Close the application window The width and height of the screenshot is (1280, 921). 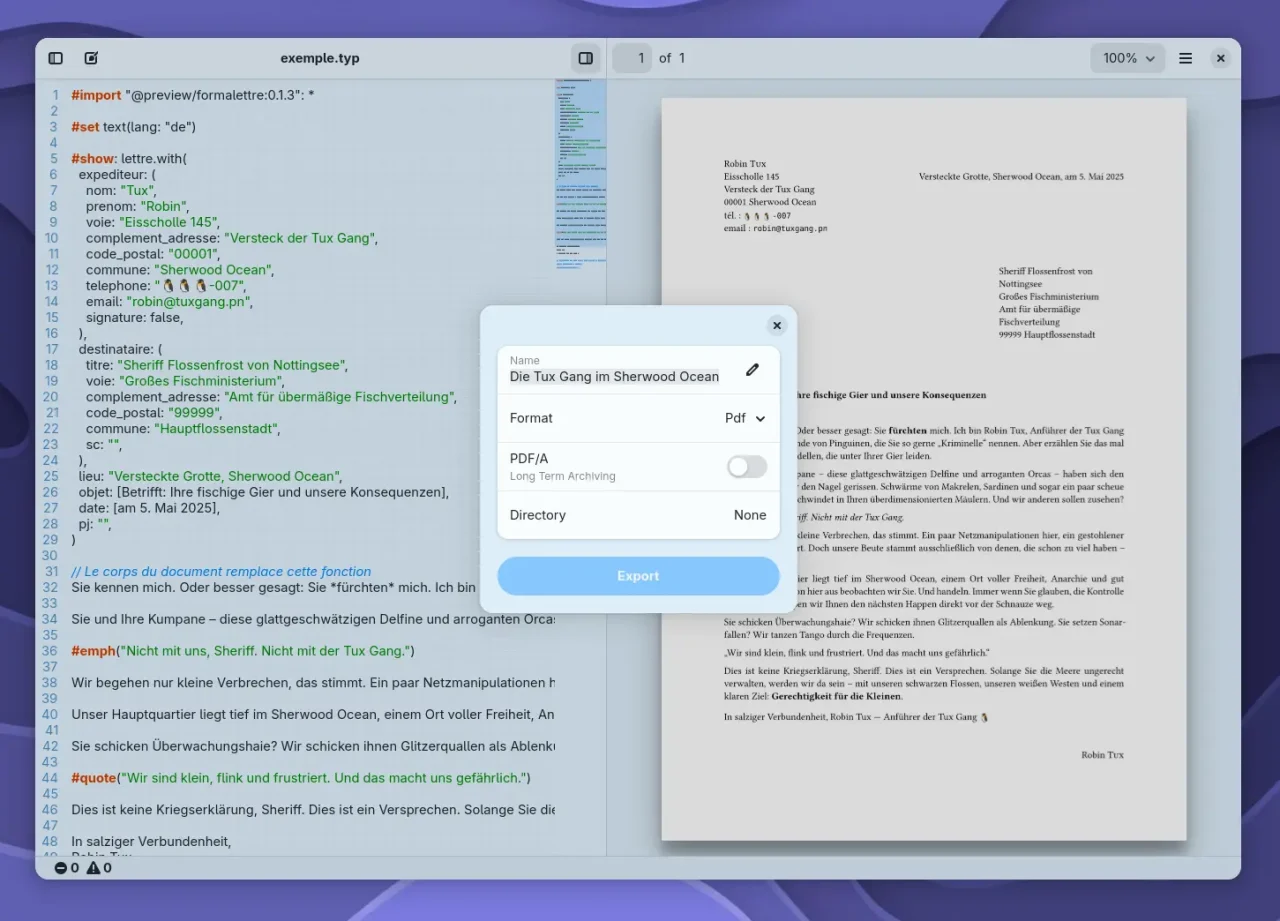1220,58
